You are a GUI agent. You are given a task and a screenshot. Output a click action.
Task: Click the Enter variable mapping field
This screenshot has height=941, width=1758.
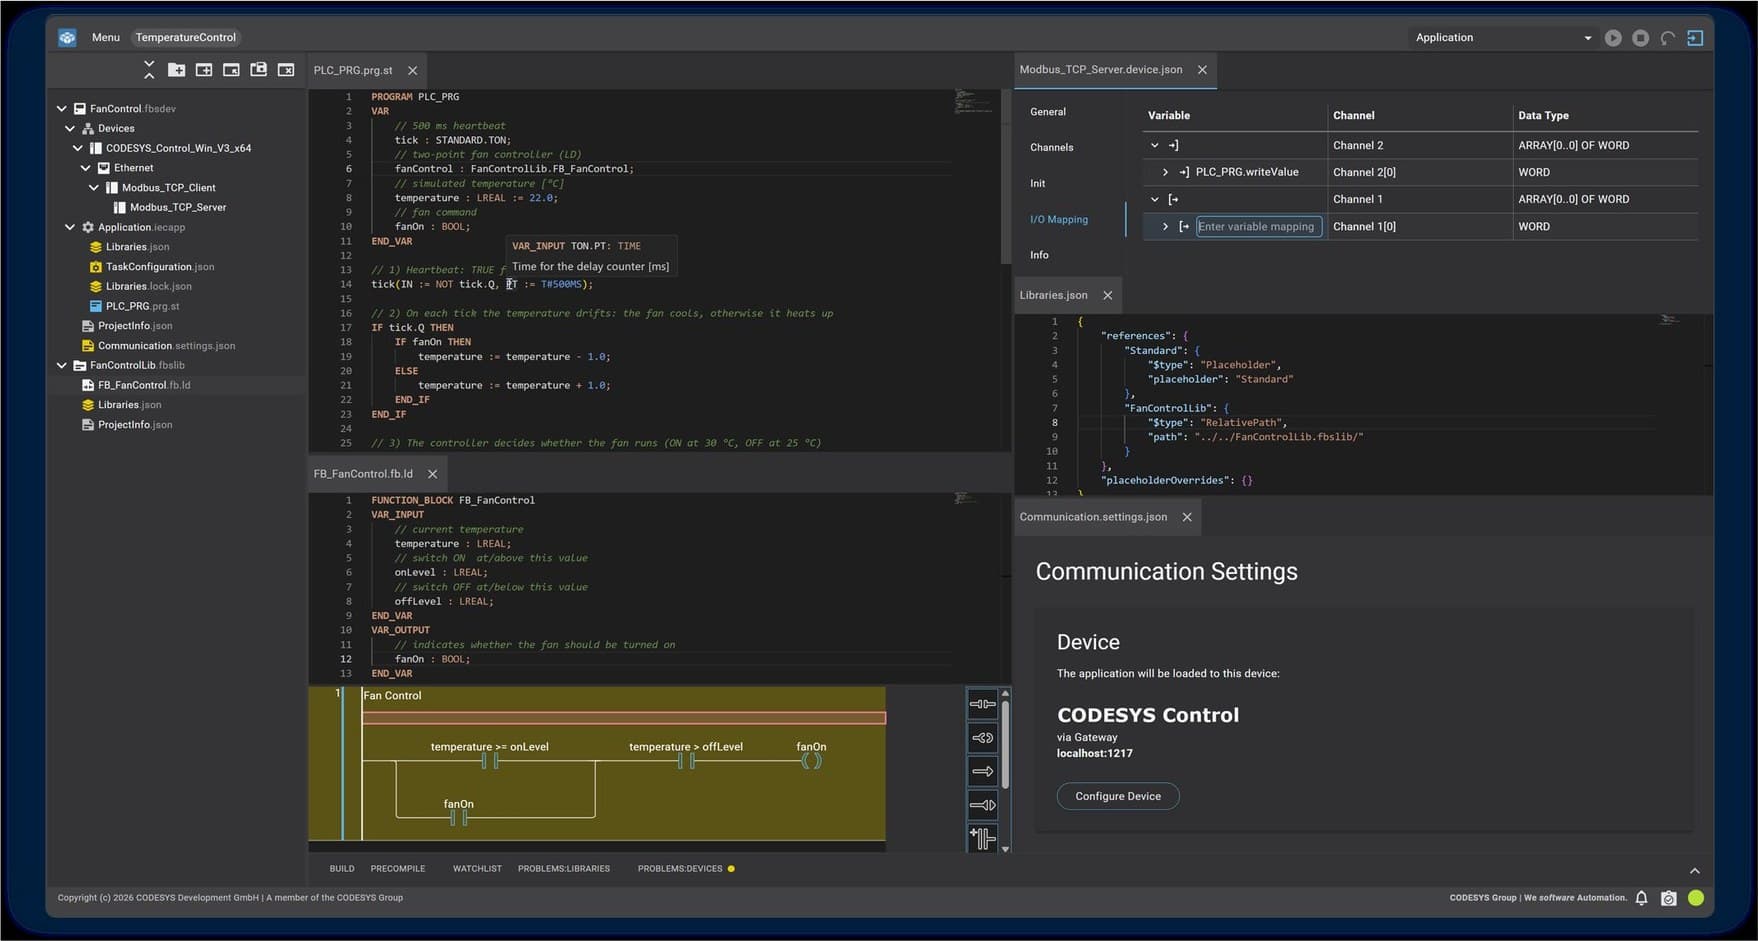[x=1258, y=226]
